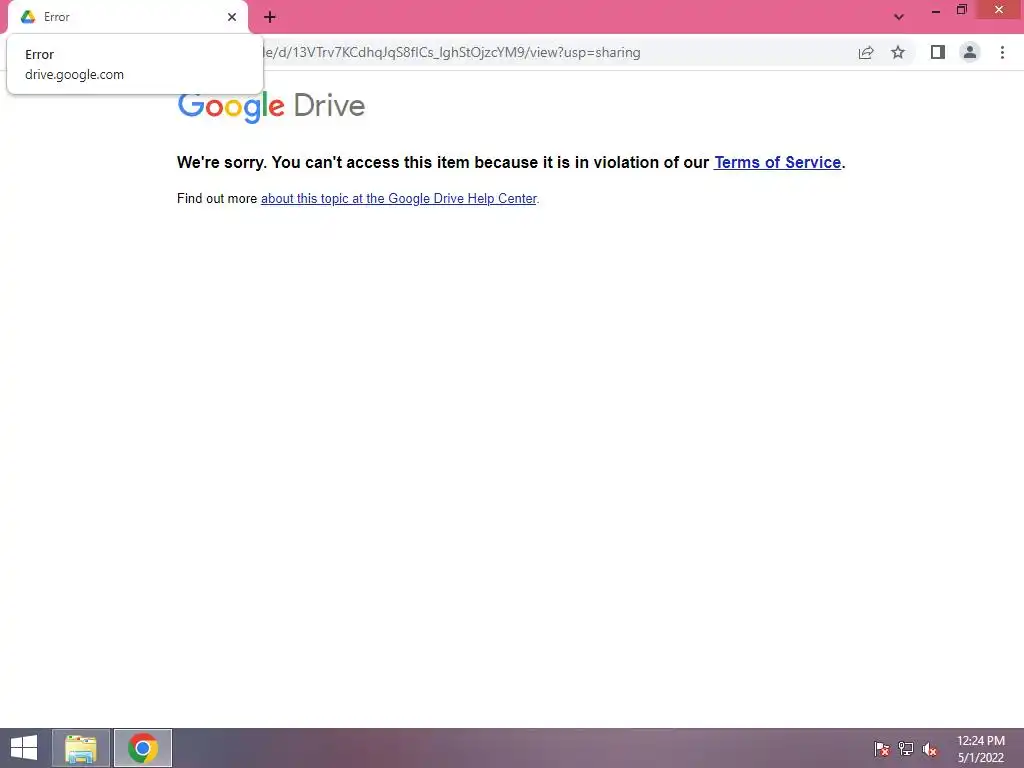Select the Error tab
The image size is (1024, 768).
click(x=128, y=17)
